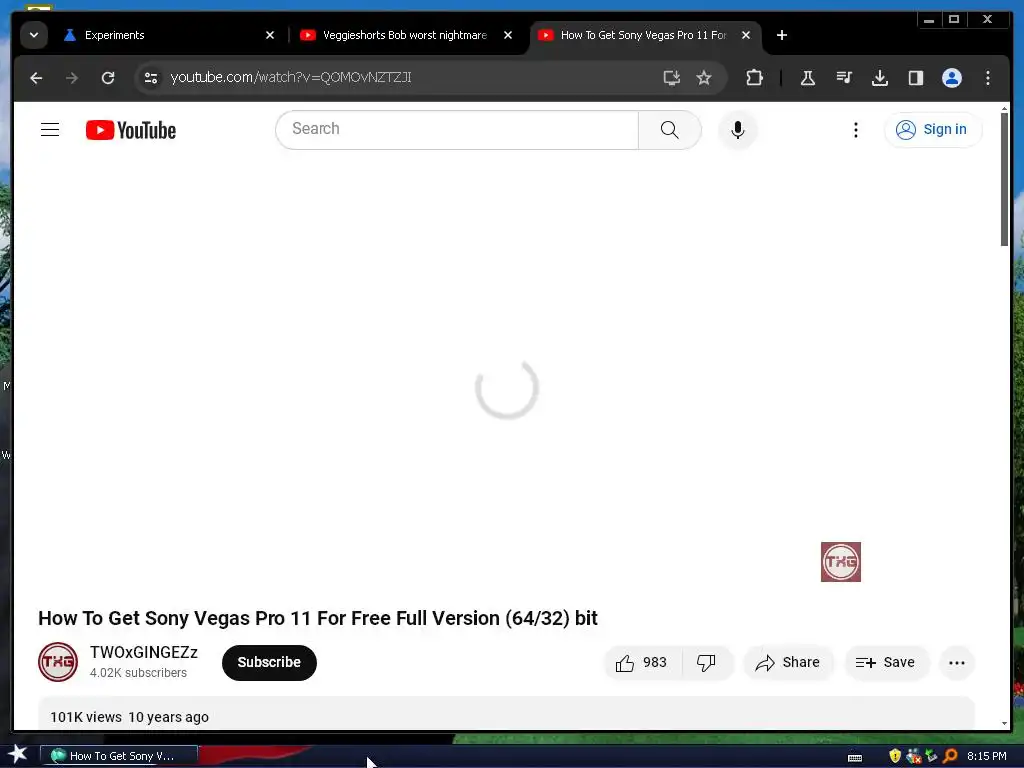Image resolution: width=1024 pixels, height=768 pixels.
Task: Open the TWOxGINGEZz channel name link
Action: pyautogui.click(x=144, y=652)
